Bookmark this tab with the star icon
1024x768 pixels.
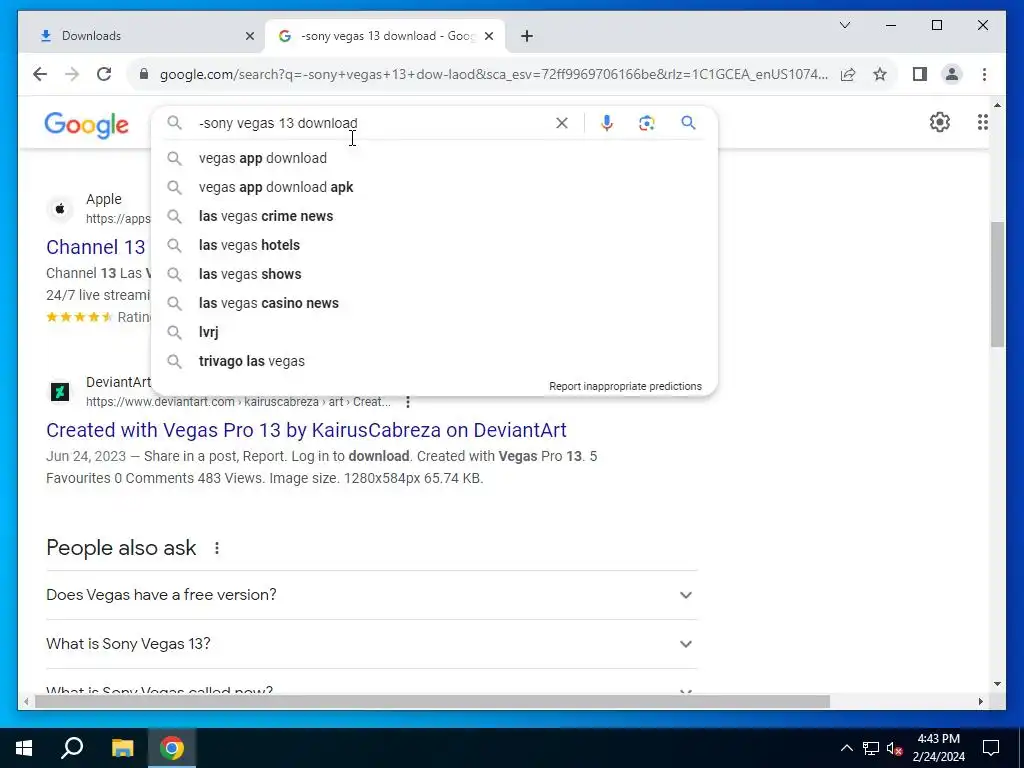click(880, 74)
